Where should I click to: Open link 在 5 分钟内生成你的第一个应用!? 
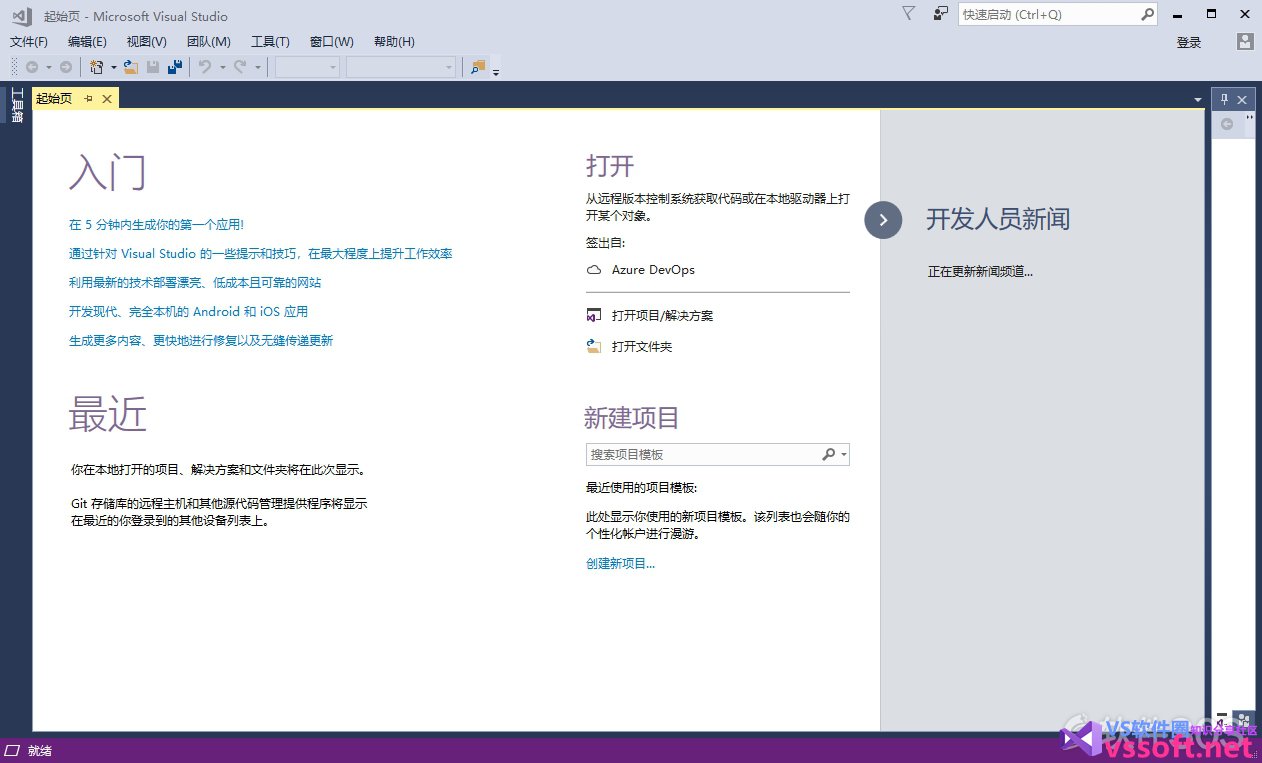tap(156, 225)
